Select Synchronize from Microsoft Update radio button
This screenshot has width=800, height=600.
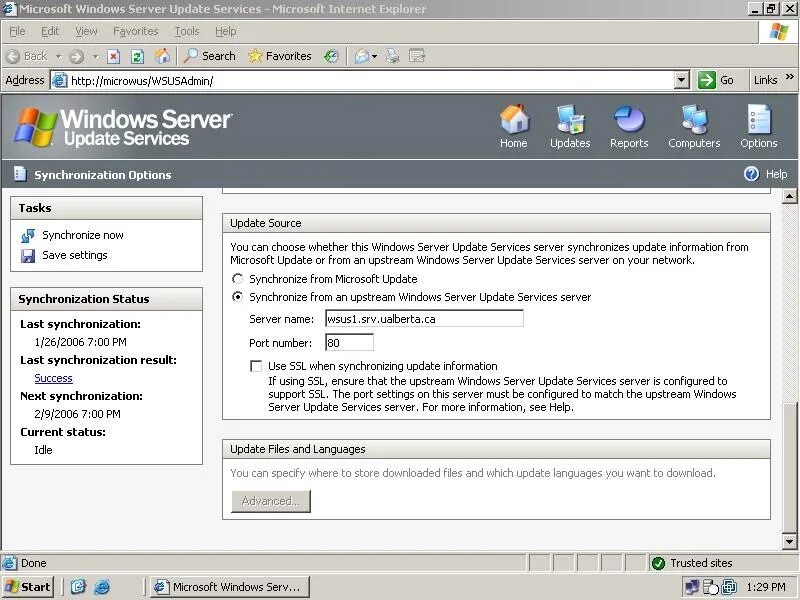pyautogui.click(x=237, y=279)
